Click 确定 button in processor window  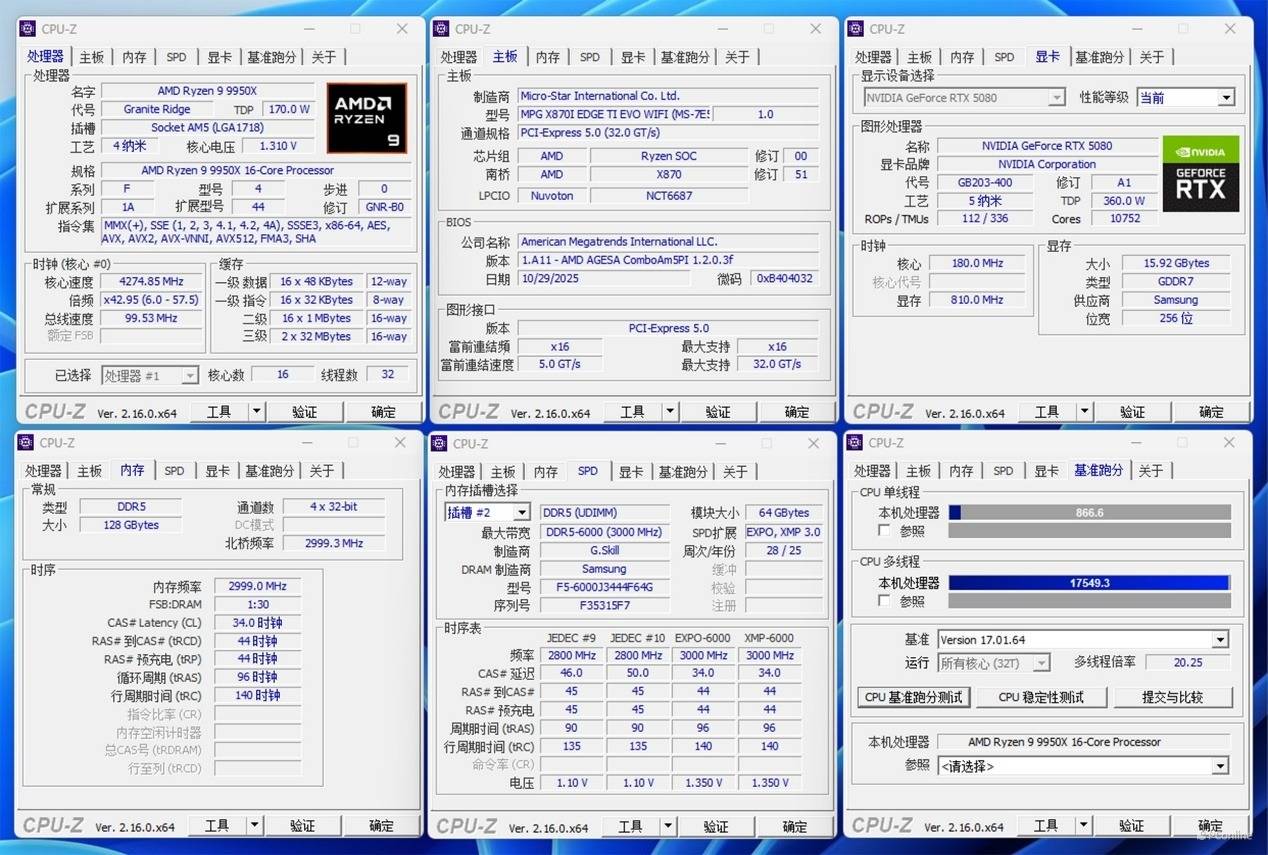tap(383, 411)
